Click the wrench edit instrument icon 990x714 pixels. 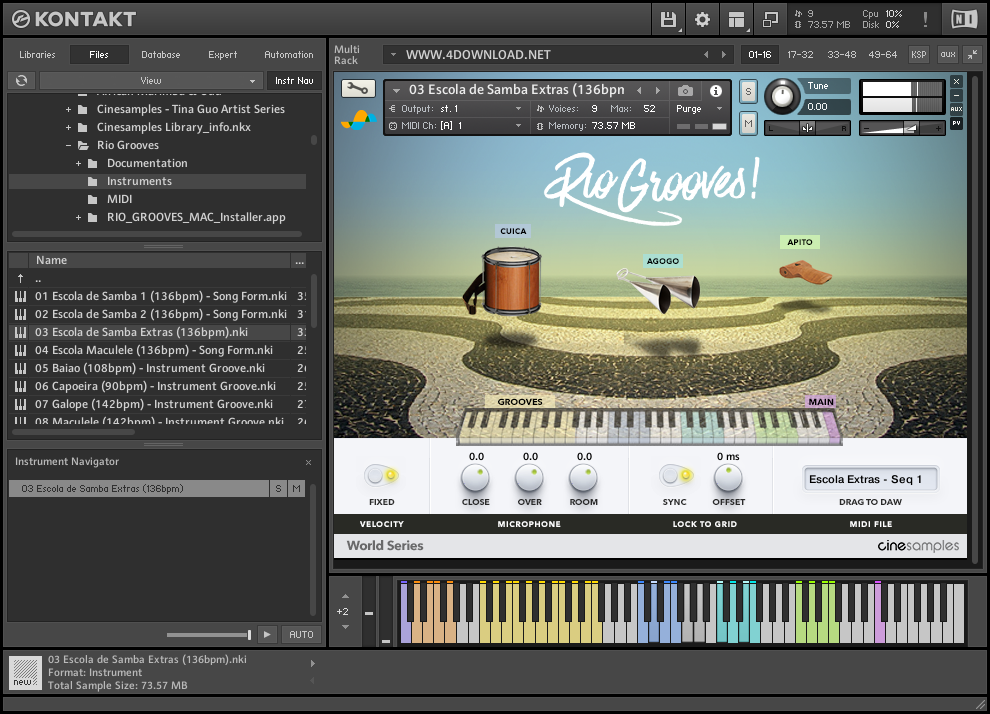click(x=358, y=89)
